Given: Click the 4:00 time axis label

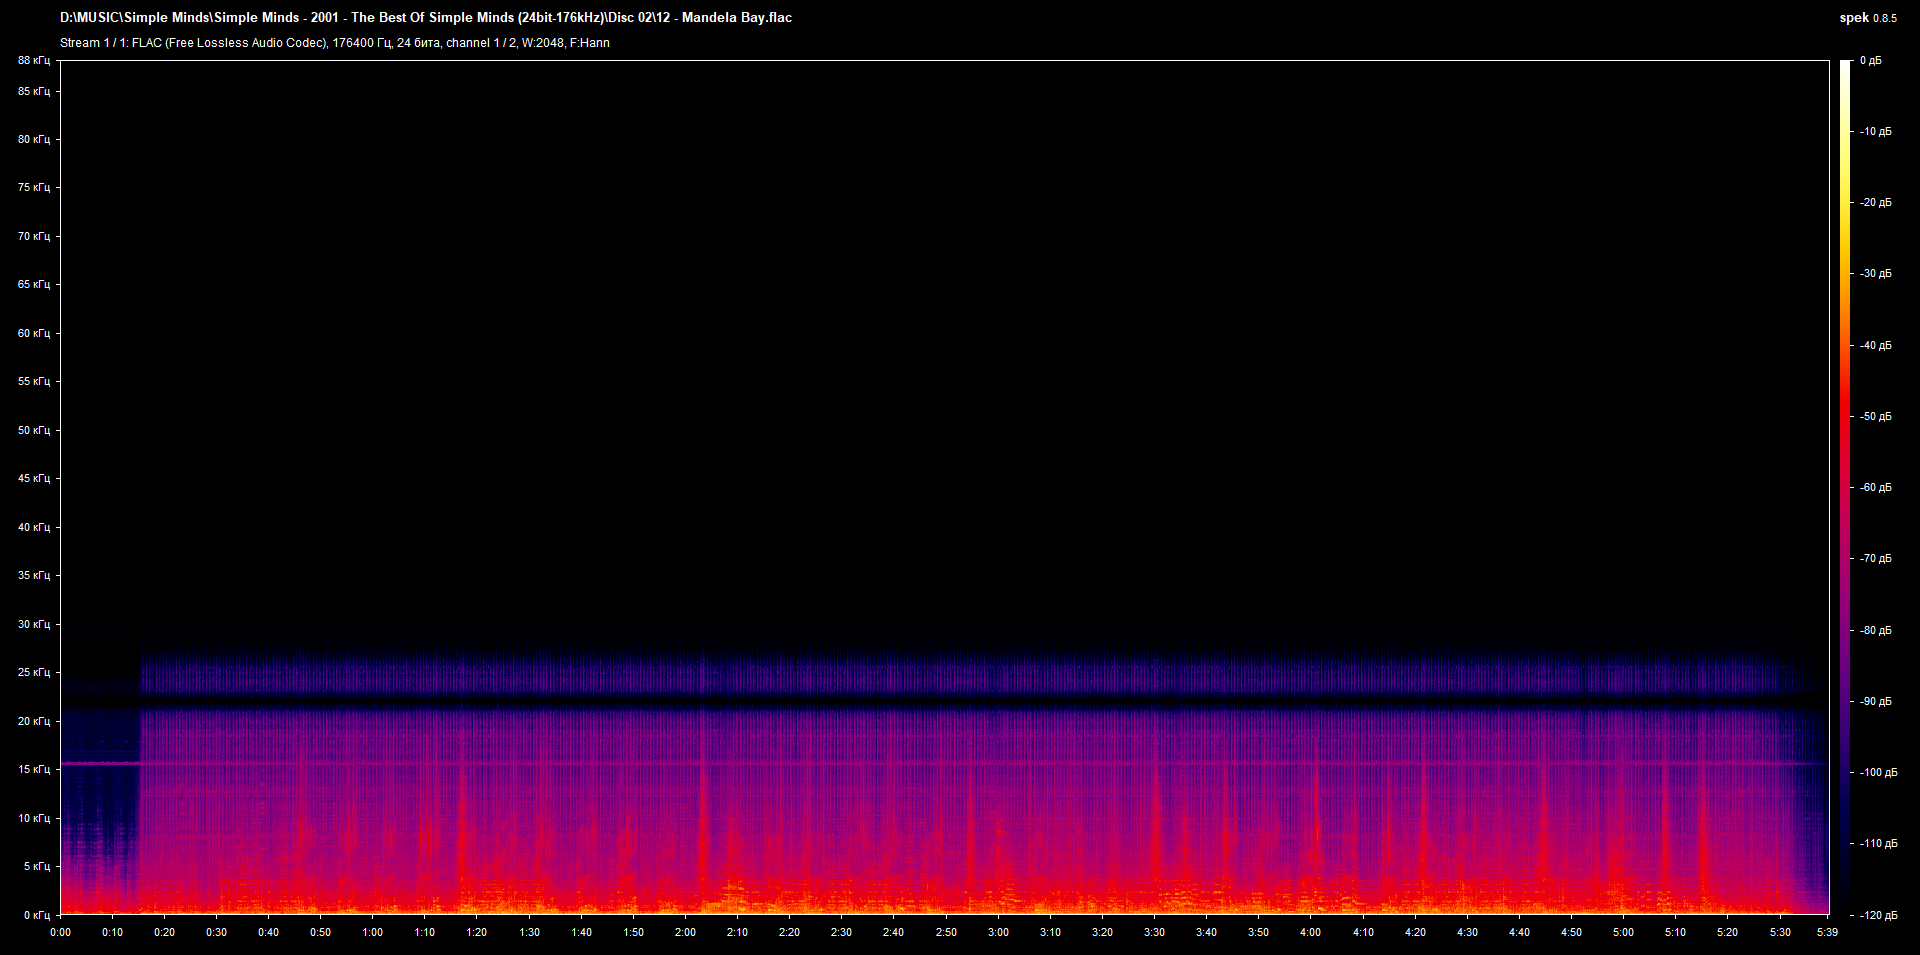Looking at the screenshot, I should coord(1310,932).
